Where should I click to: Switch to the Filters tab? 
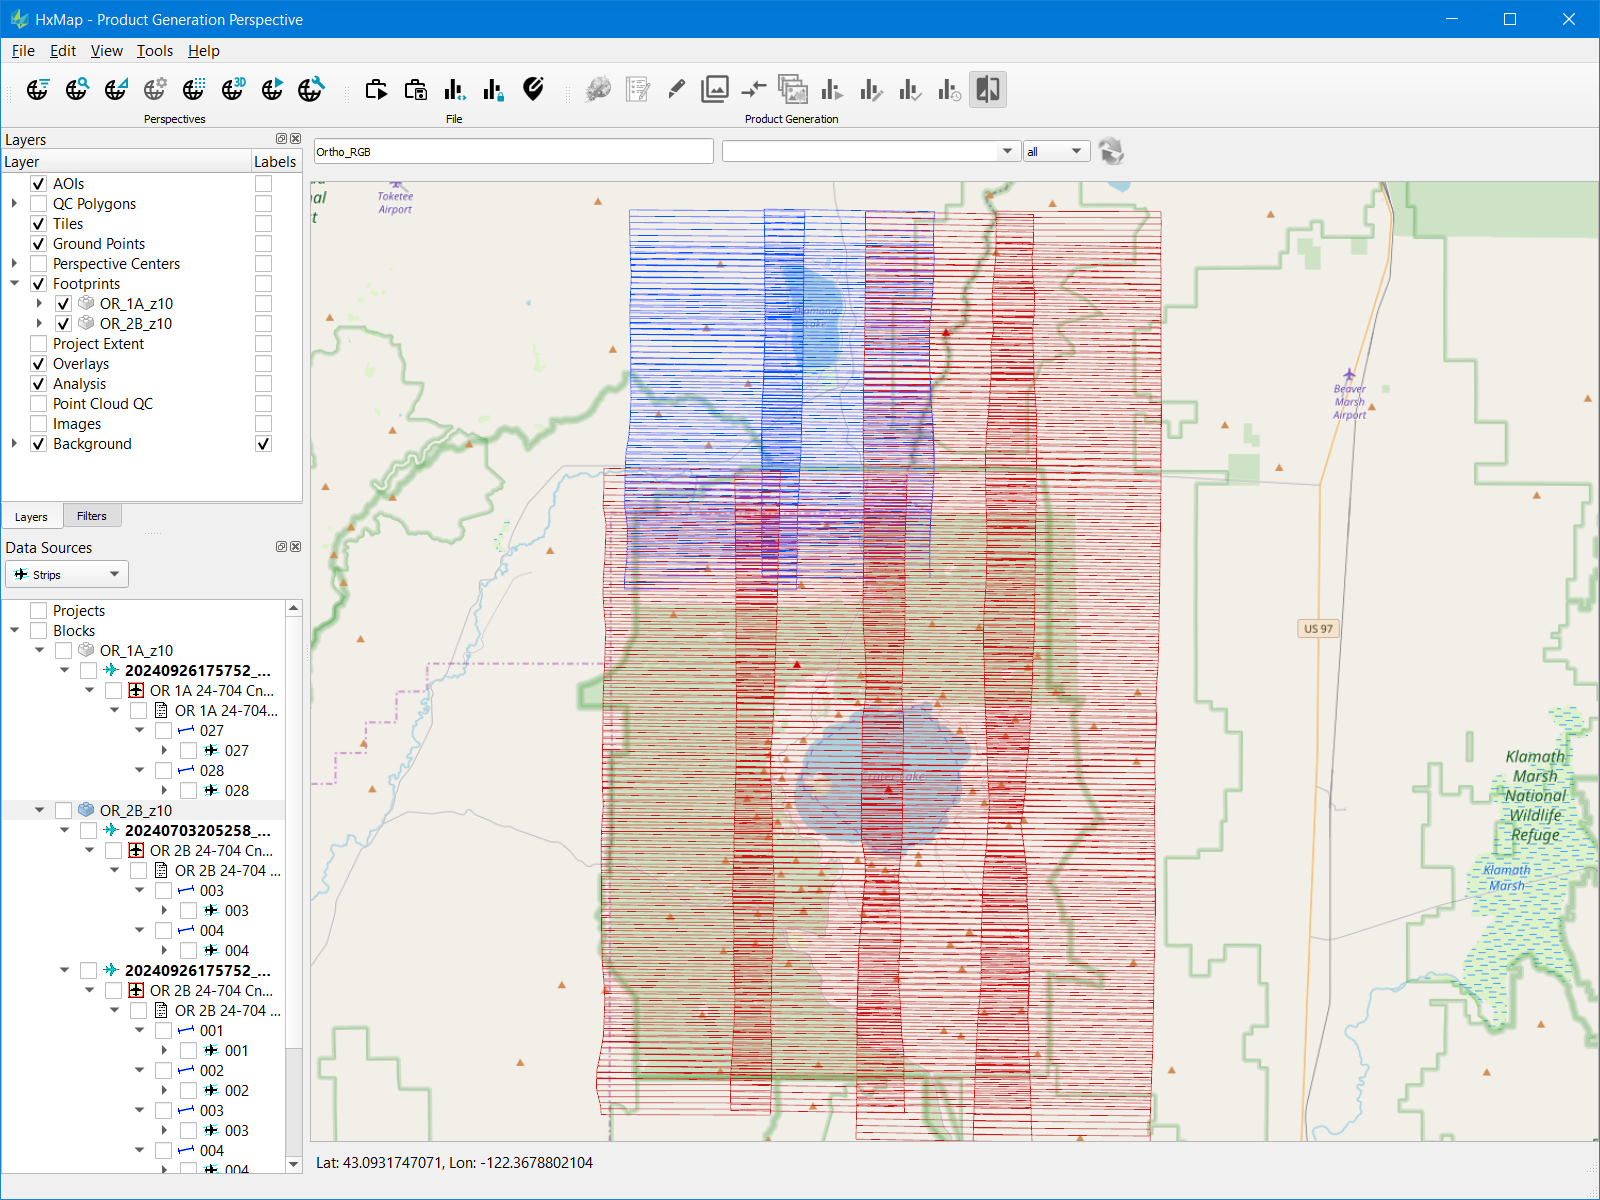click(91, 516)
